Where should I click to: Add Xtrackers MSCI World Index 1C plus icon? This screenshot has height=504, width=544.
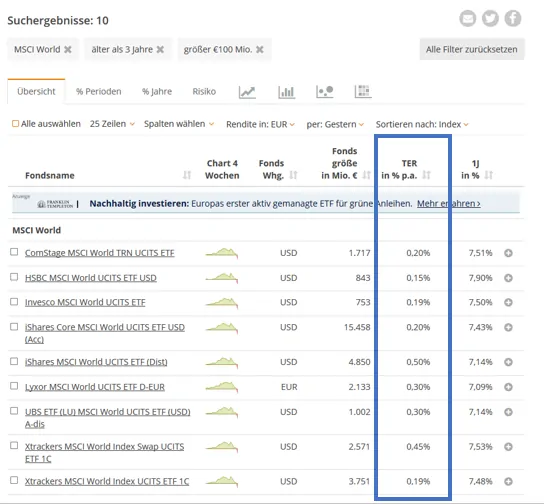point(508,481)
